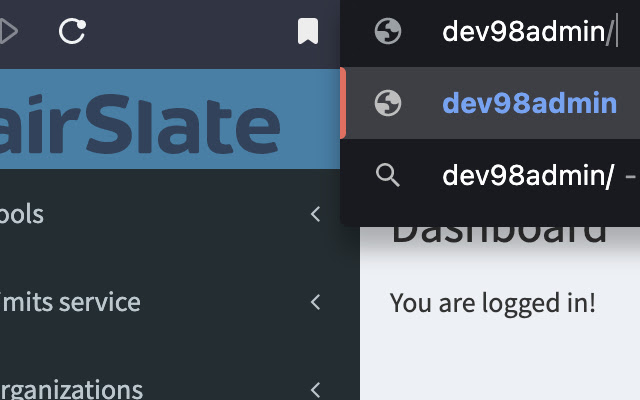Expand the Limits service chevron
Viewport: 640px width, 400px height.
point(315,302)
